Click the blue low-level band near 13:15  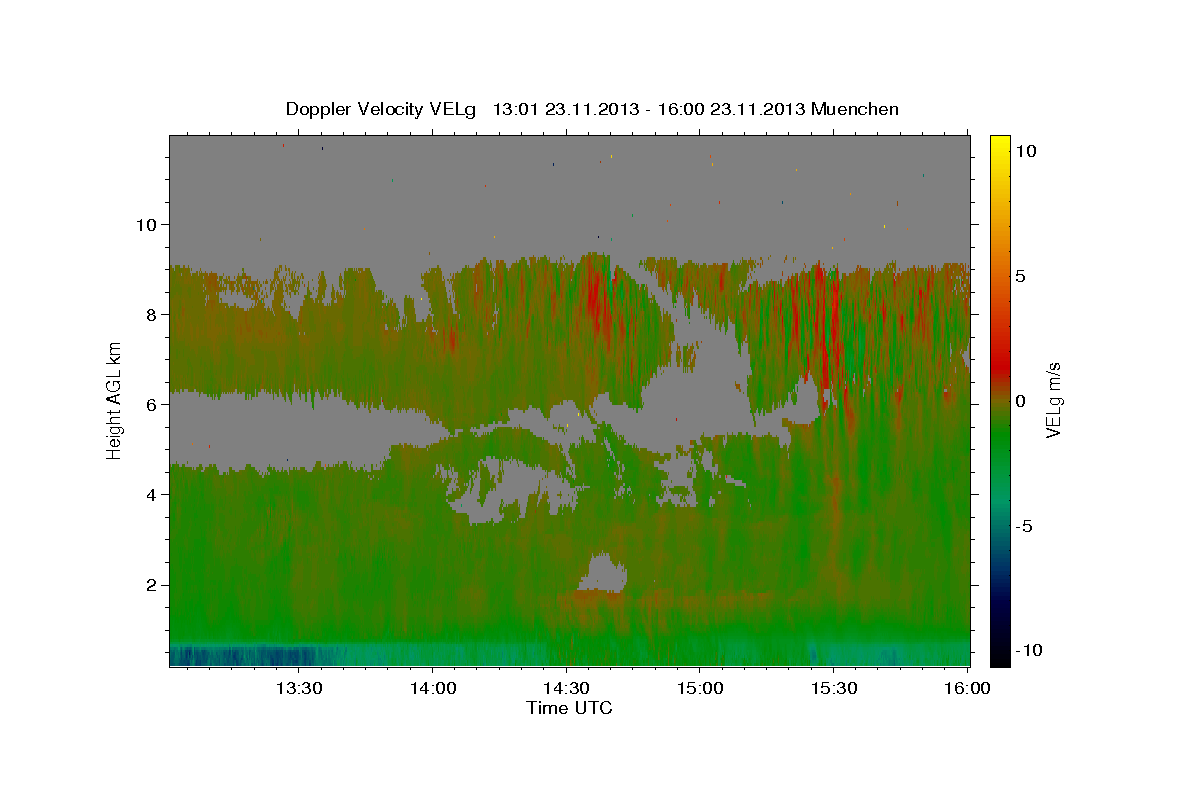tap(245, 655)
